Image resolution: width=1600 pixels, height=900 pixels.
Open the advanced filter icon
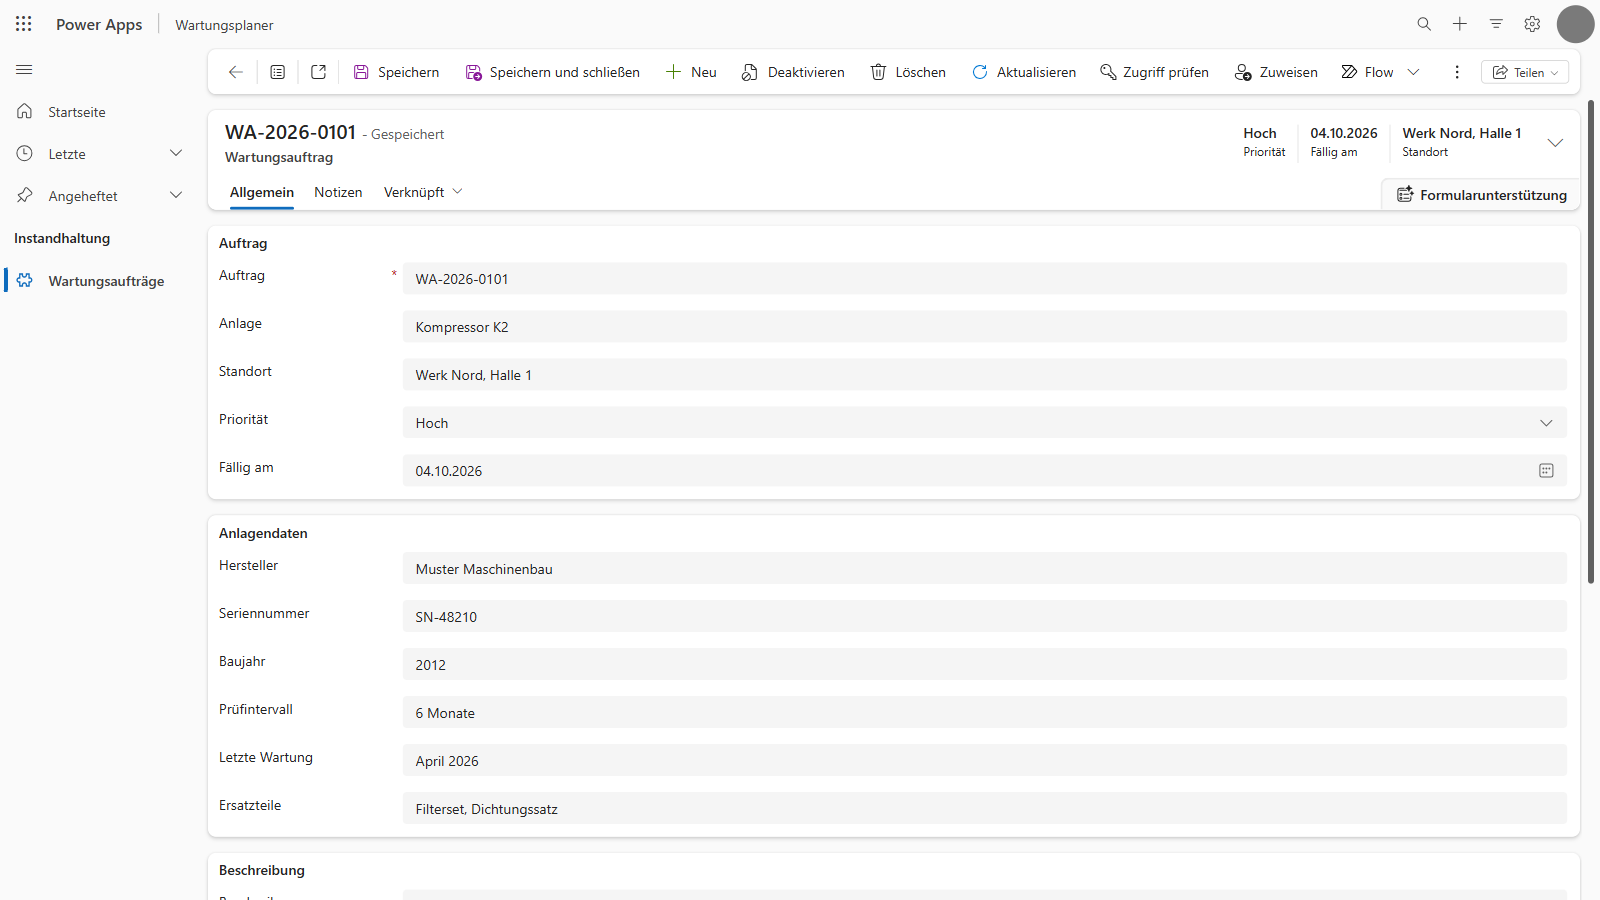[x=1496, y=24]
